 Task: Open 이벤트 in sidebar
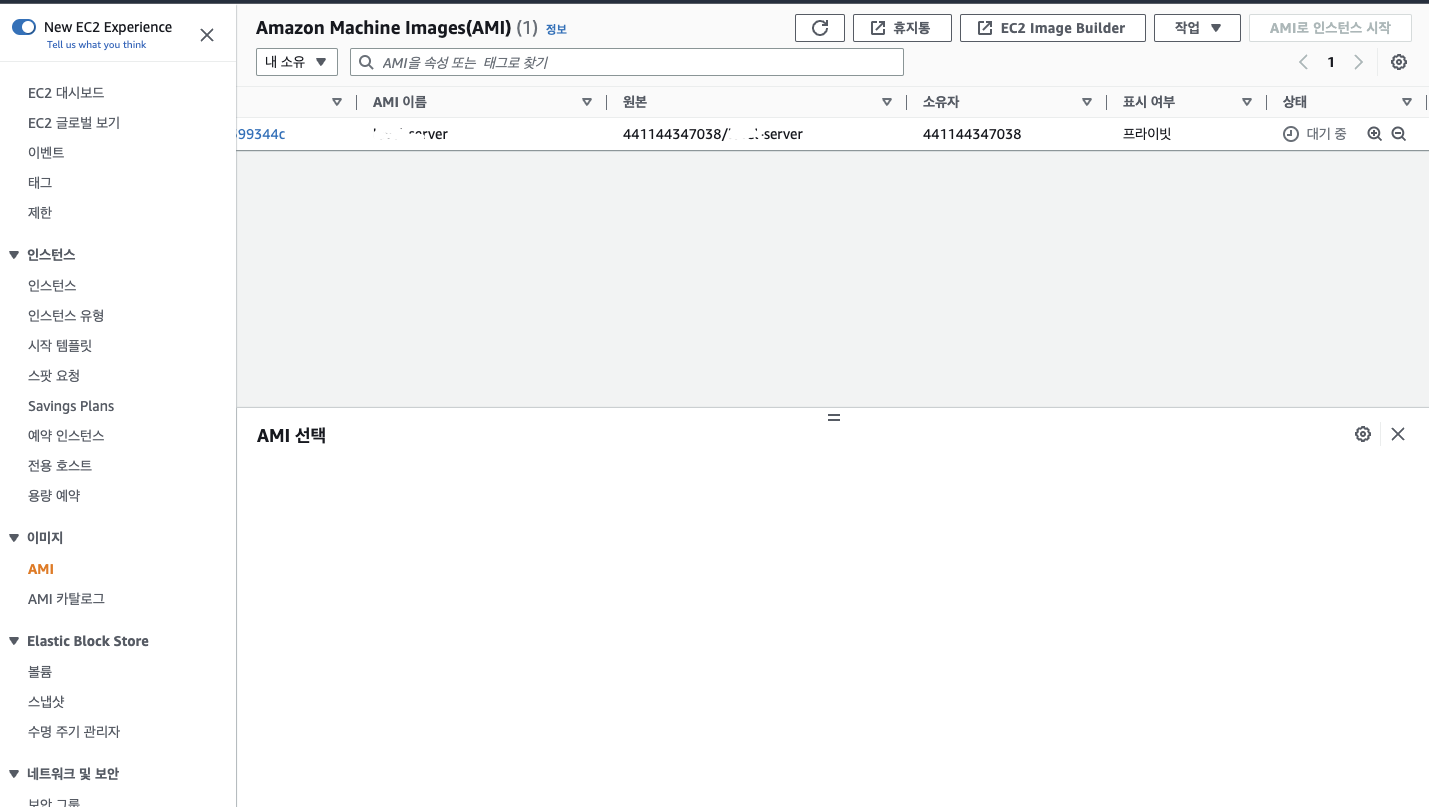click(x=46, y=153)
